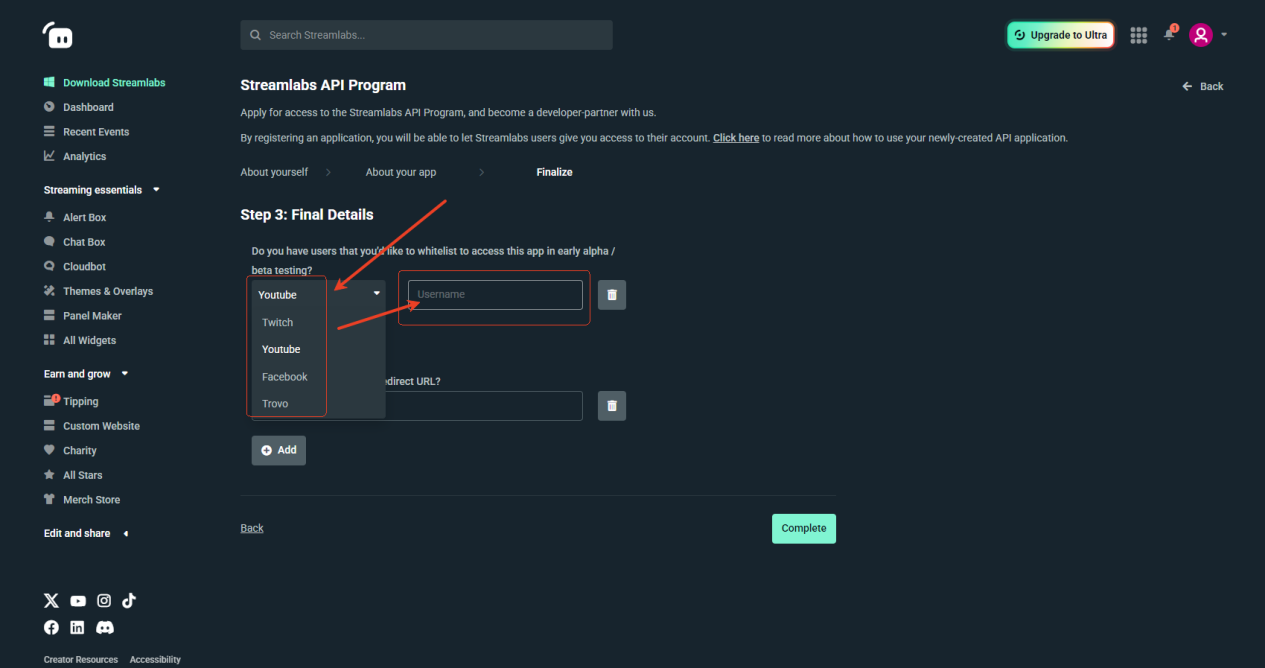Click the Custom Website icon
Image resolution: width=1265 pixels, height=668 pixels.
point(49,426)
